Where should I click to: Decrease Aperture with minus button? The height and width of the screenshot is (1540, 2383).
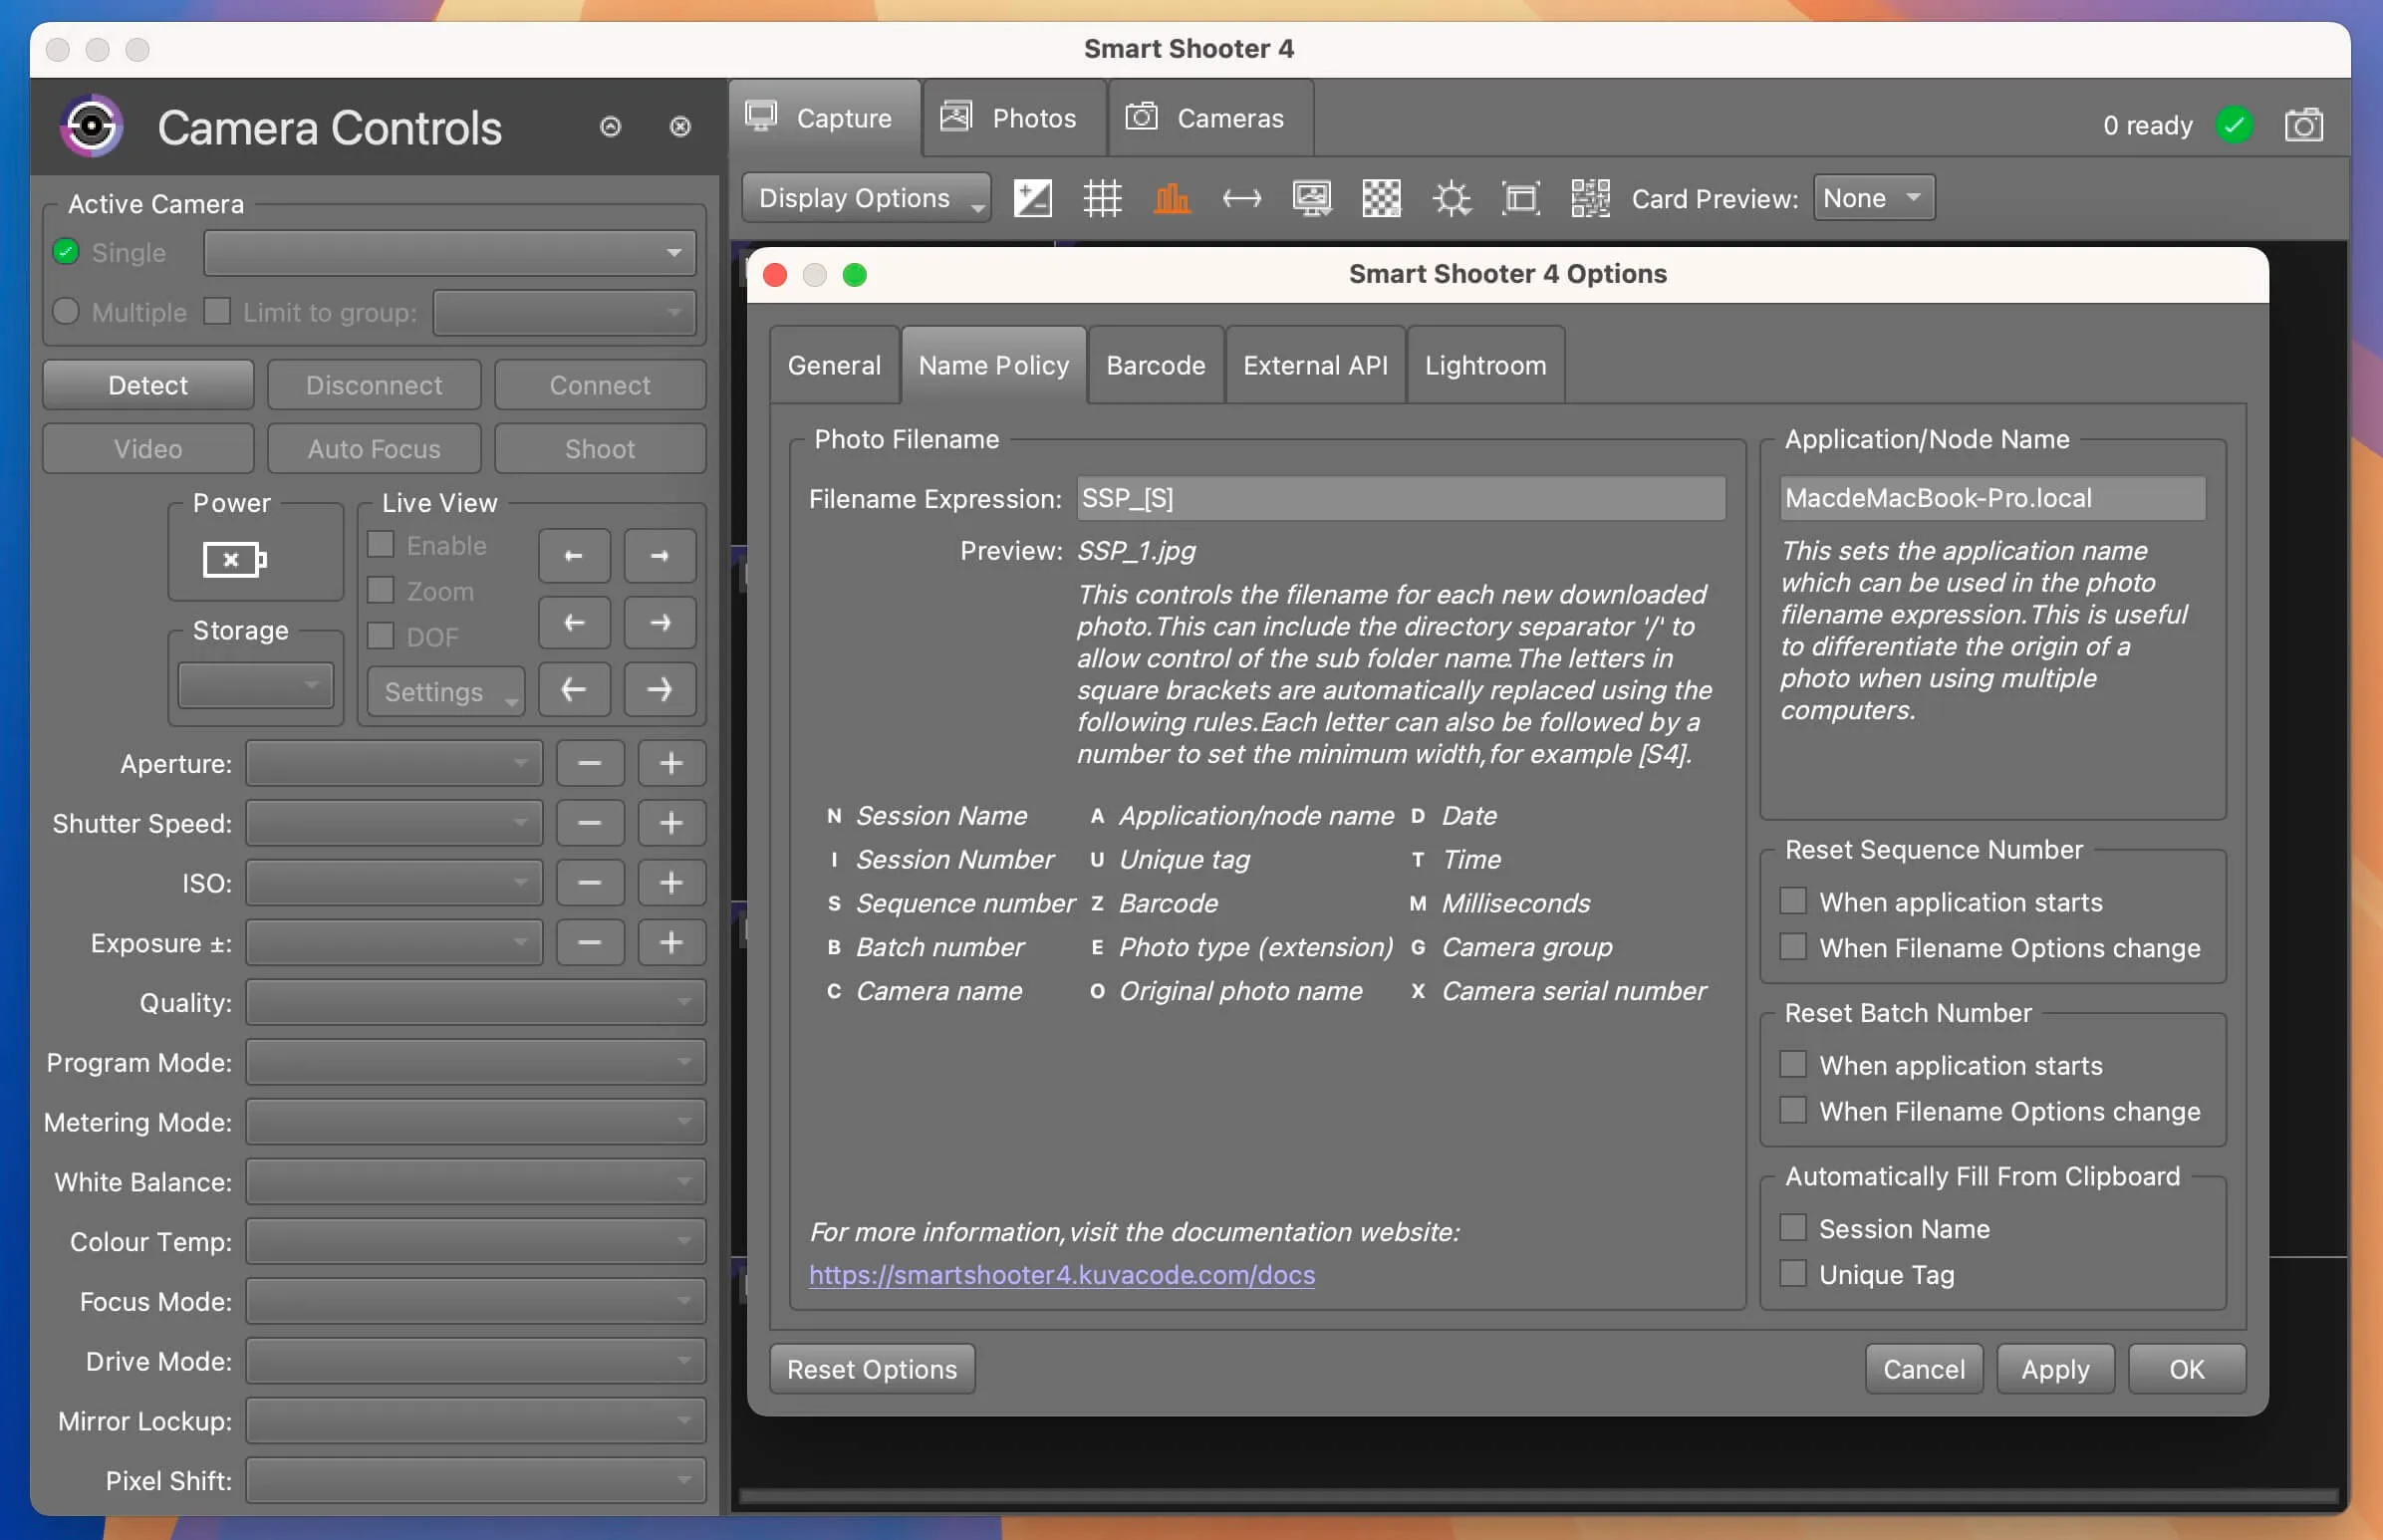(x=590, y=763)
